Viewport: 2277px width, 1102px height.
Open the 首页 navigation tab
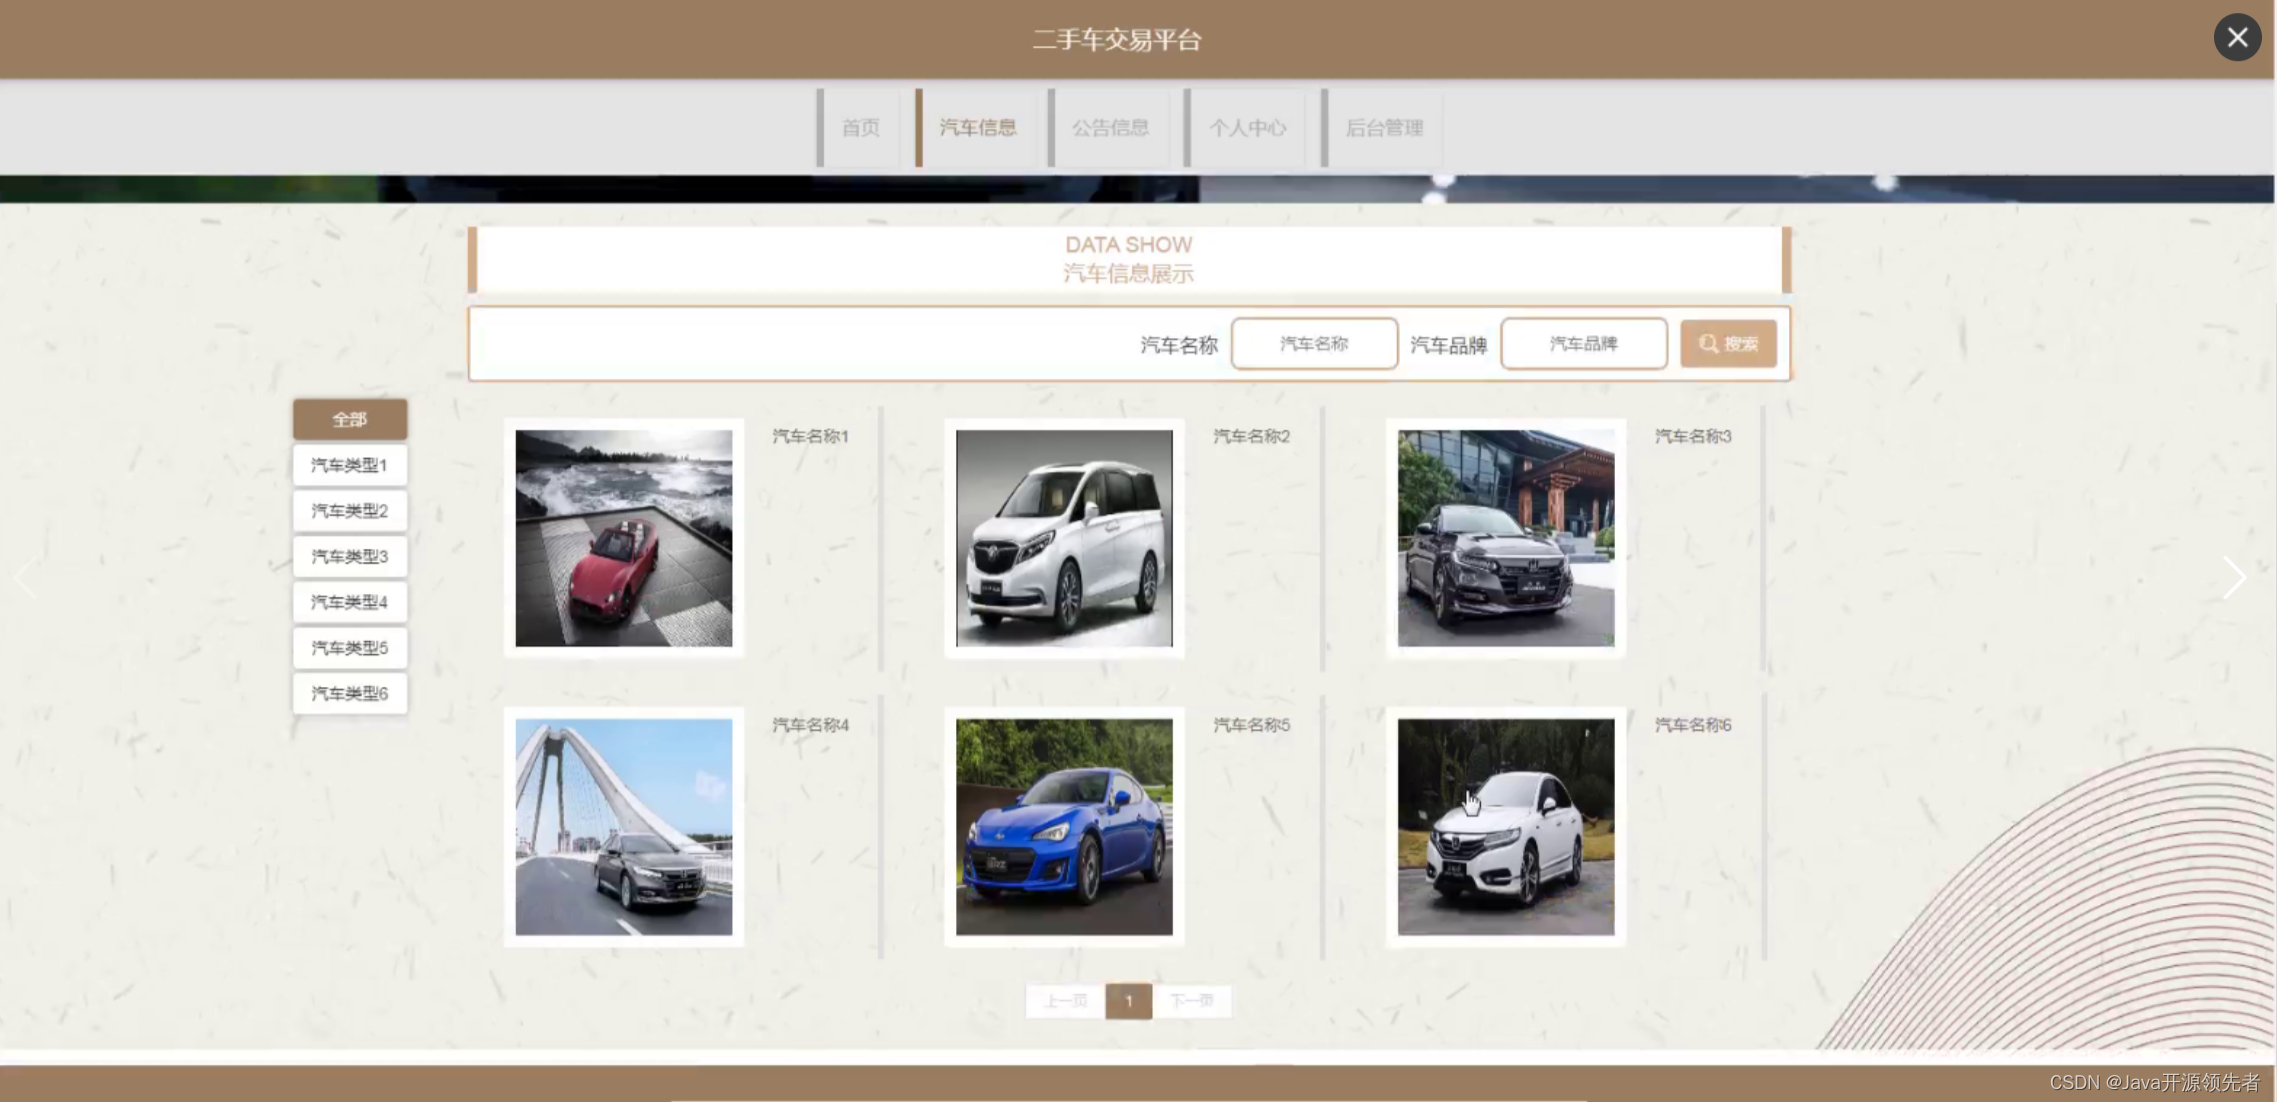[x=860, y=128]
